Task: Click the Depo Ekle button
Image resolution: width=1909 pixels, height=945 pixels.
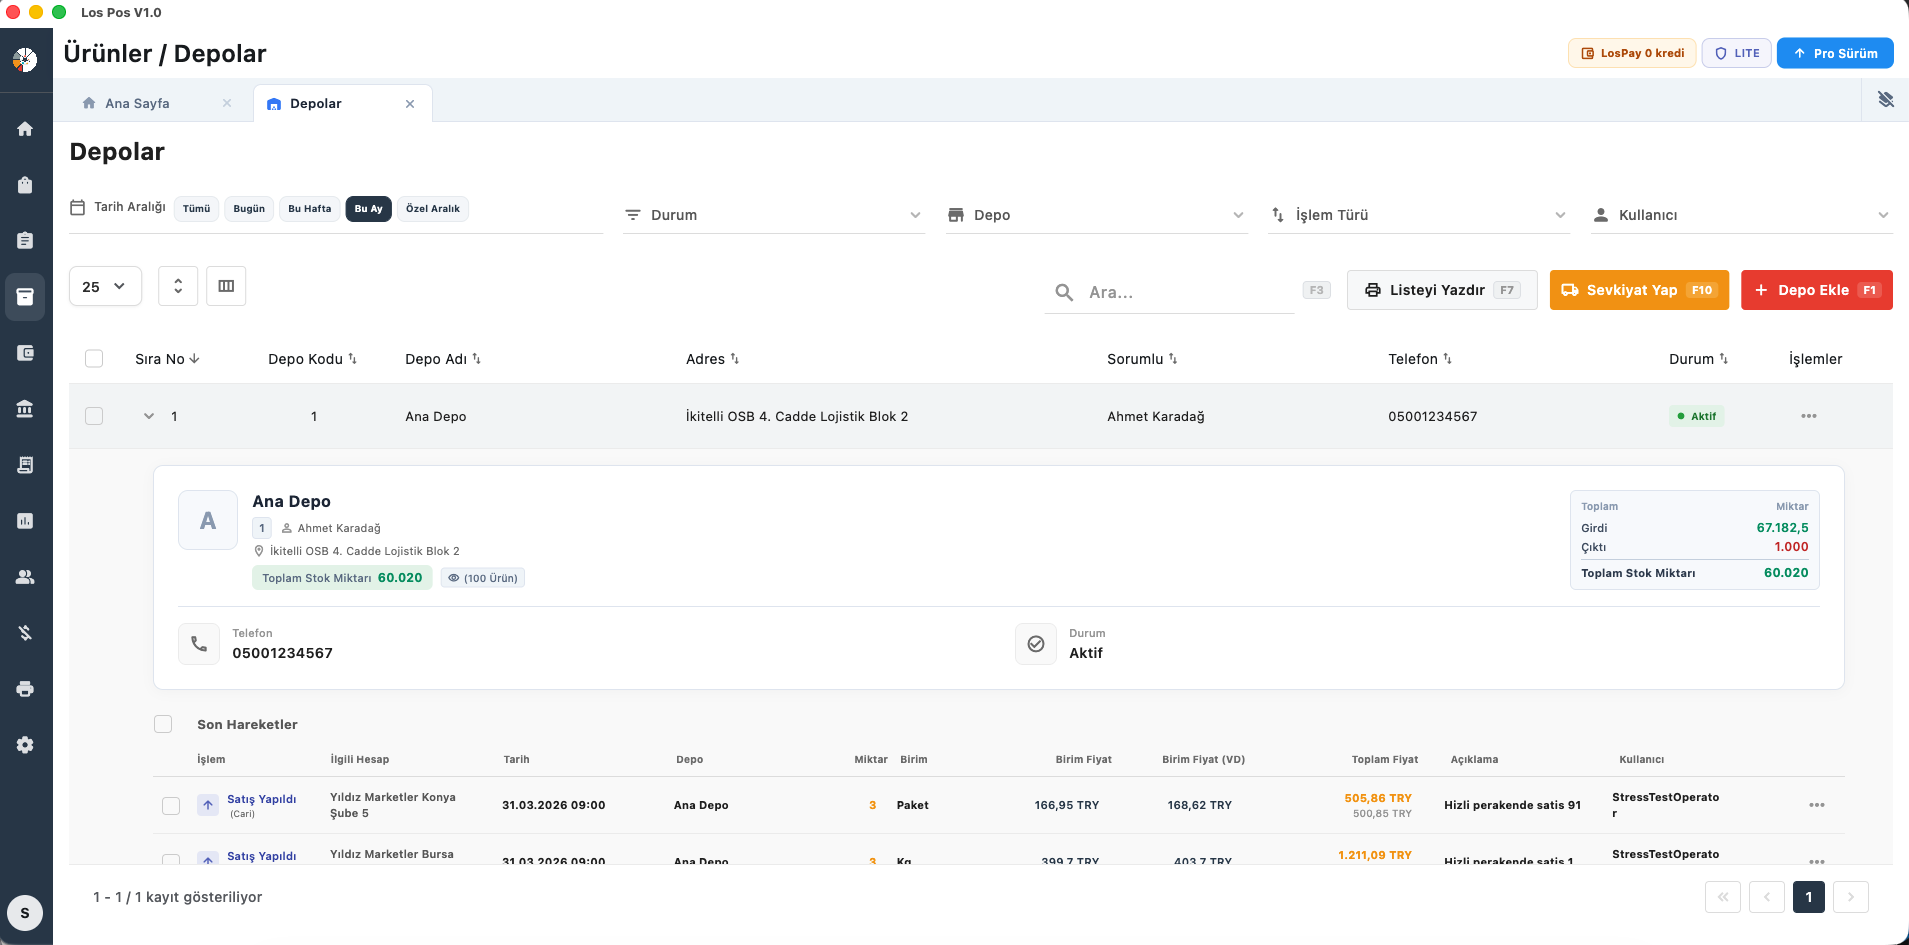Action: [1816, 290]
